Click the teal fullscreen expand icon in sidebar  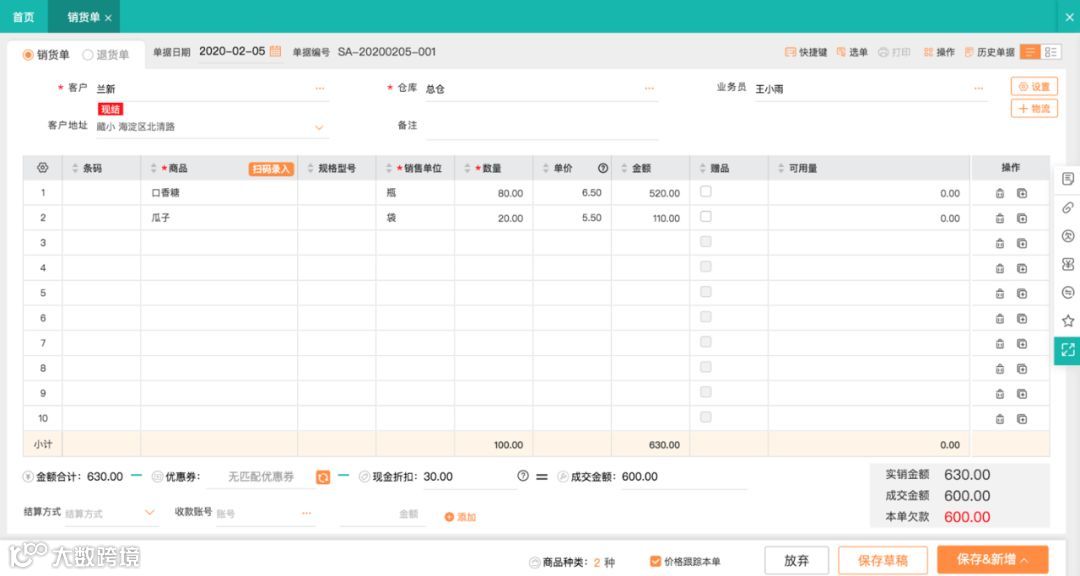point(1068,349)
